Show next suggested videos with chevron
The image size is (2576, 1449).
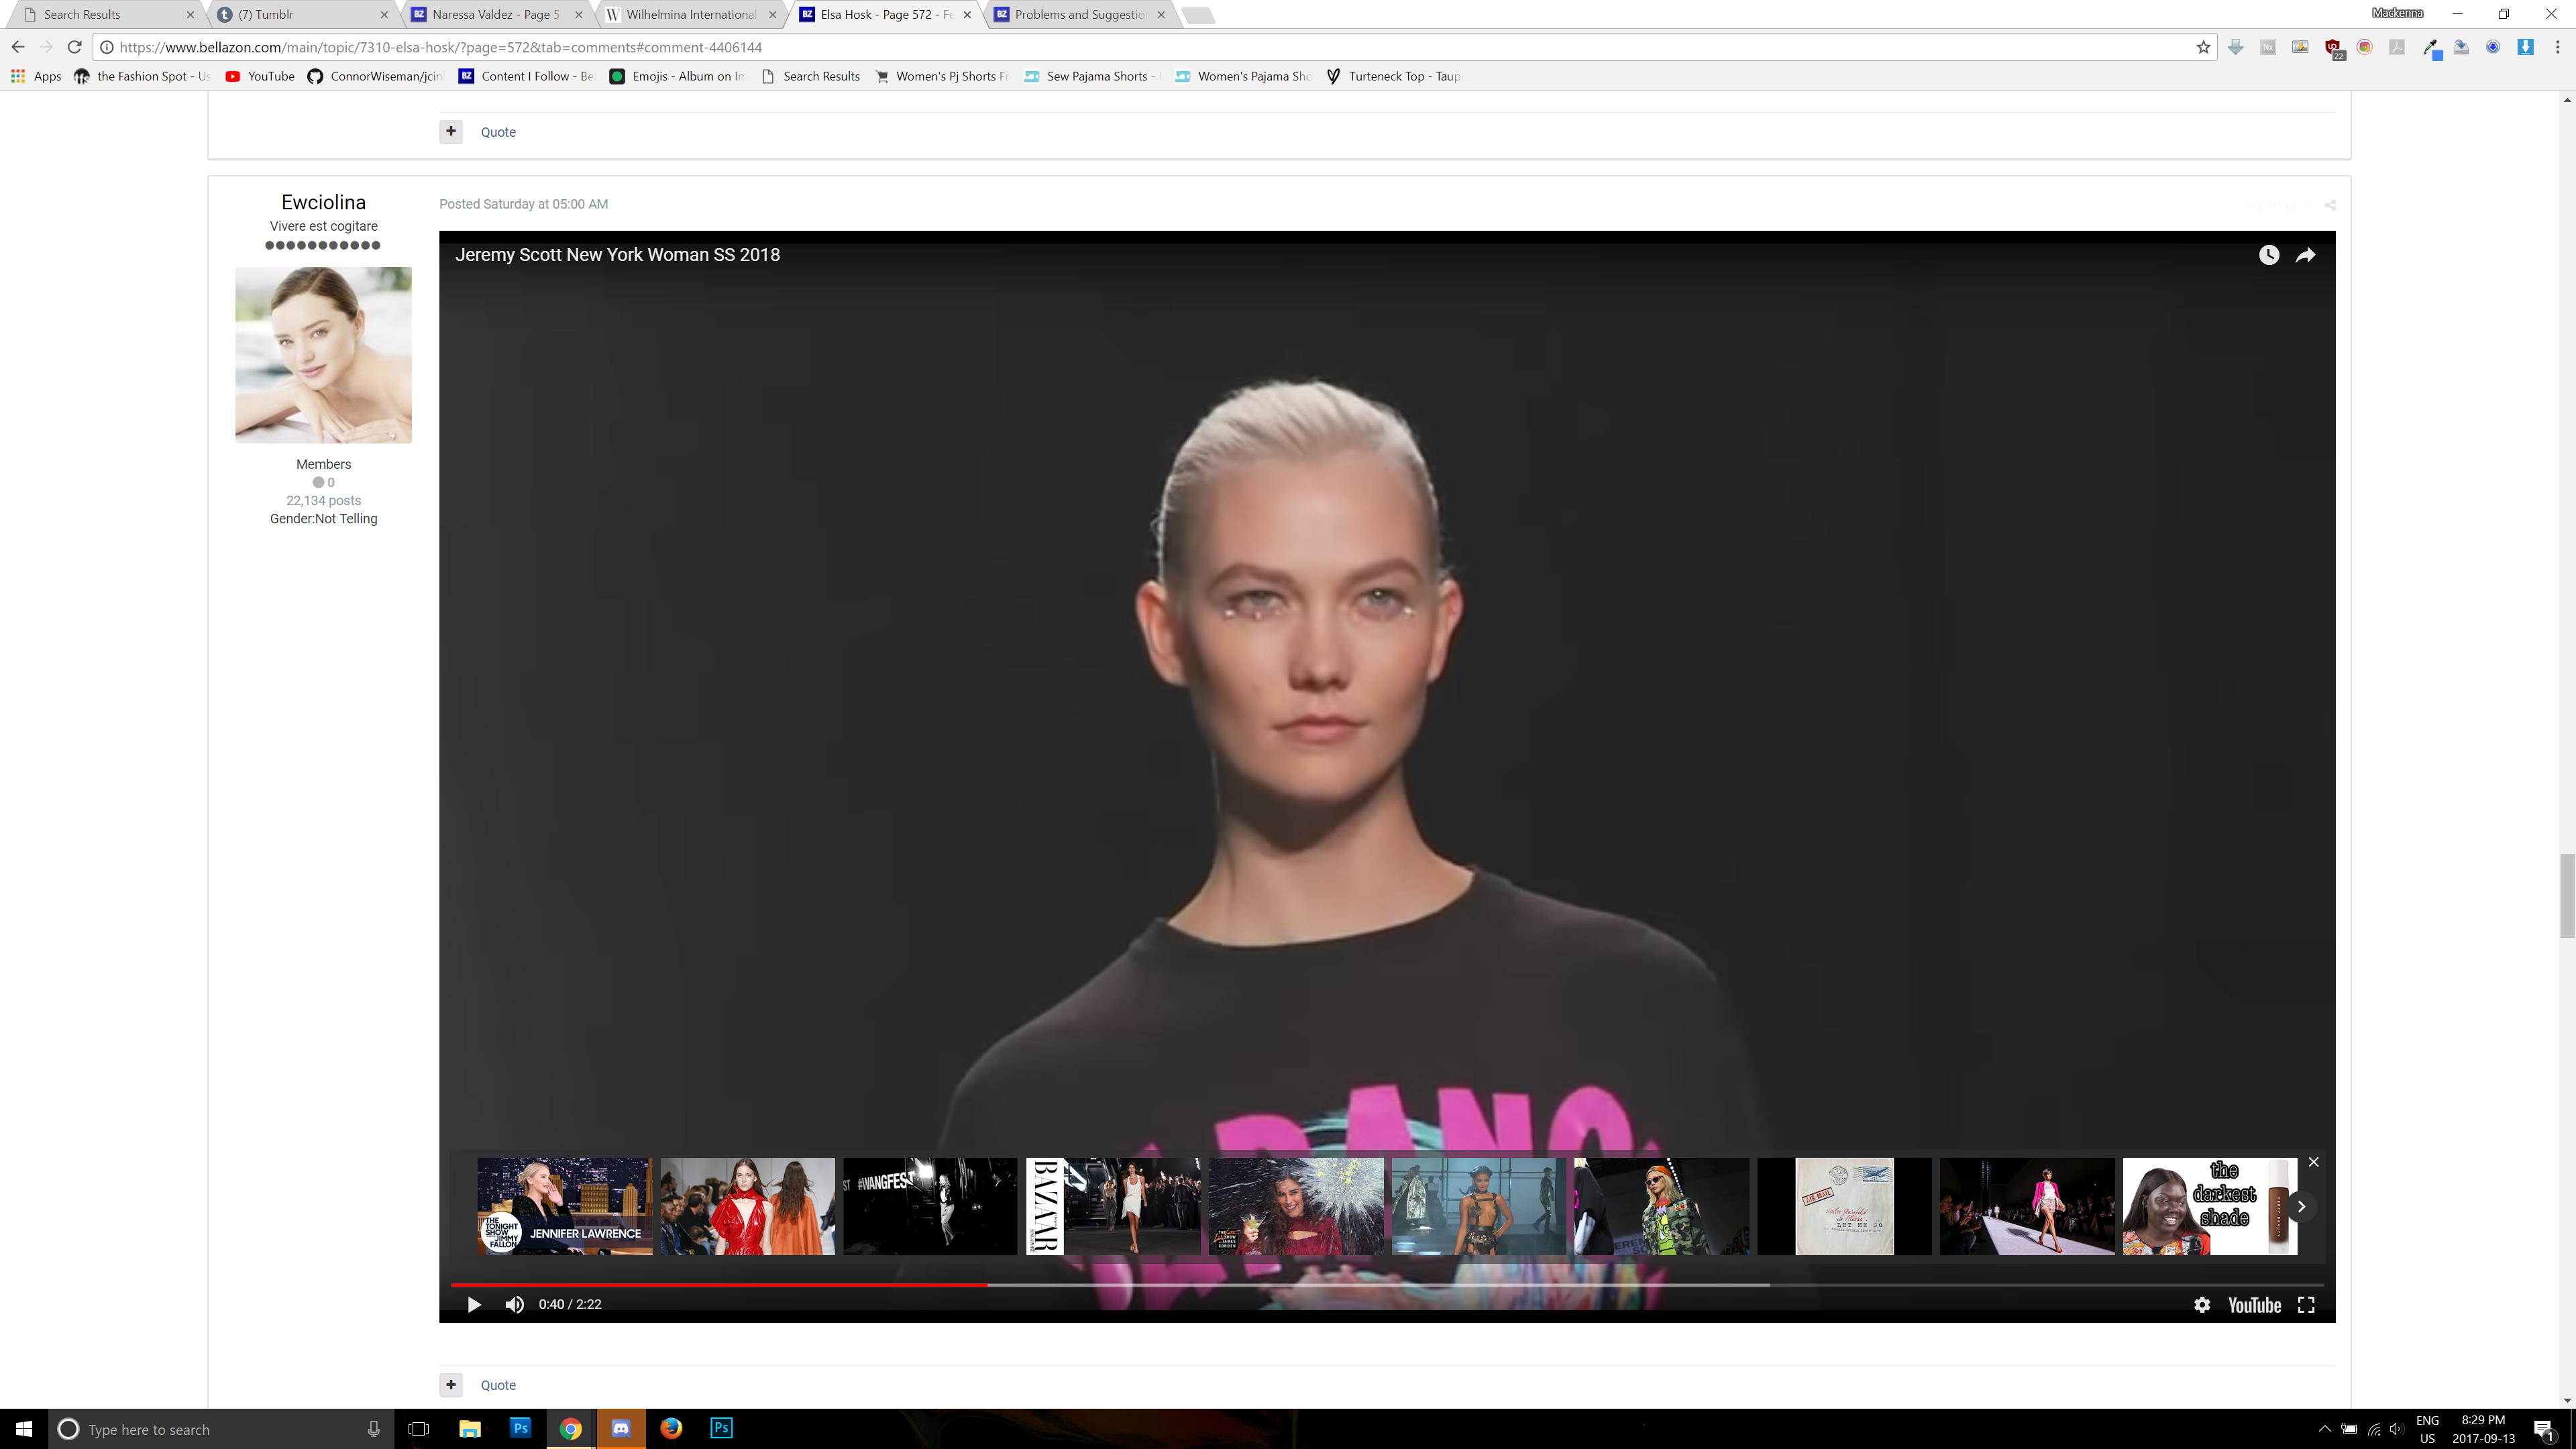pos(2301,1206)
